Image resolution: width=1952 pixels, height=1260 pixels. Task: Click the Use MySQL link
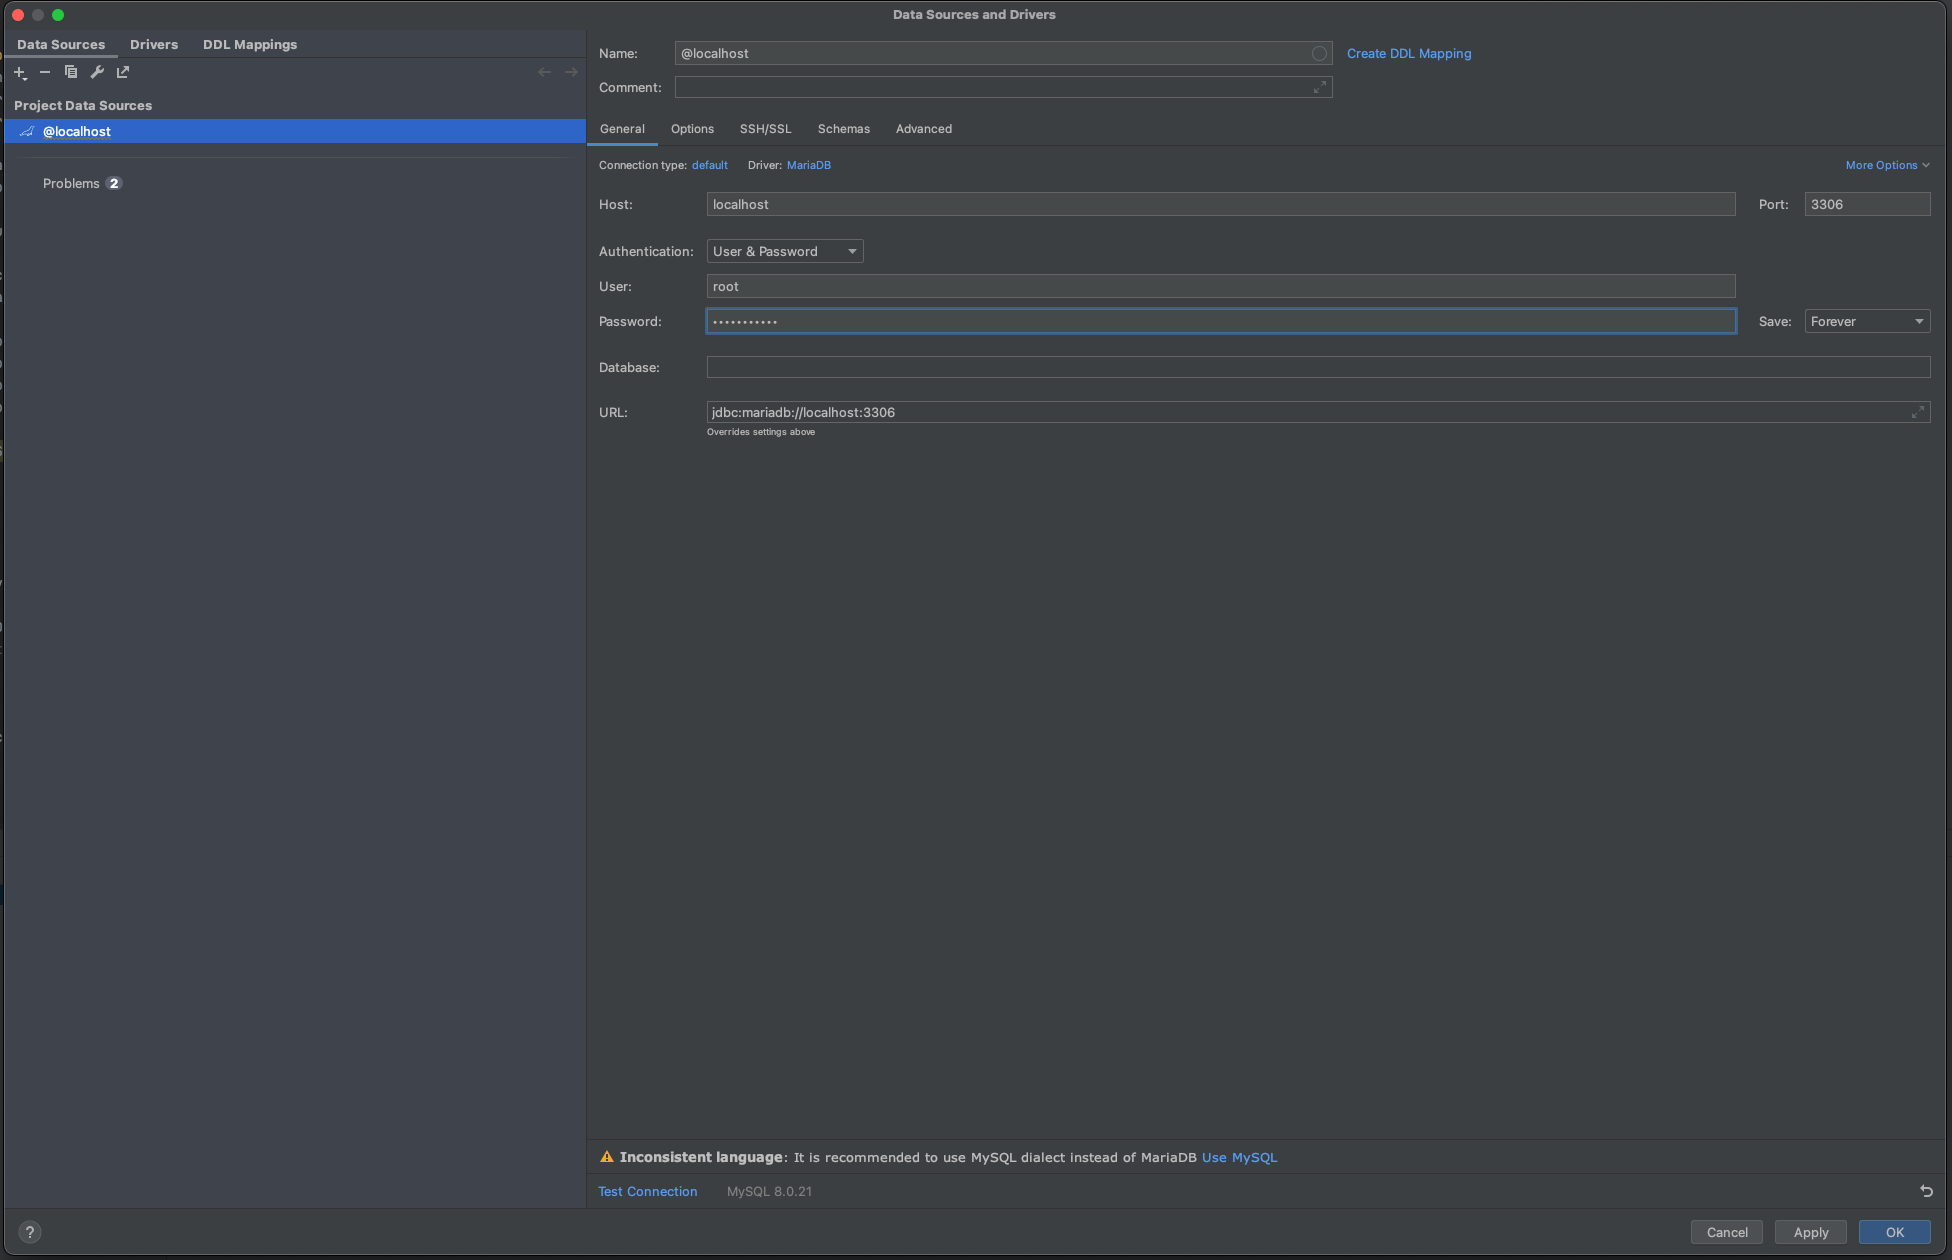pos(1239,1157)
